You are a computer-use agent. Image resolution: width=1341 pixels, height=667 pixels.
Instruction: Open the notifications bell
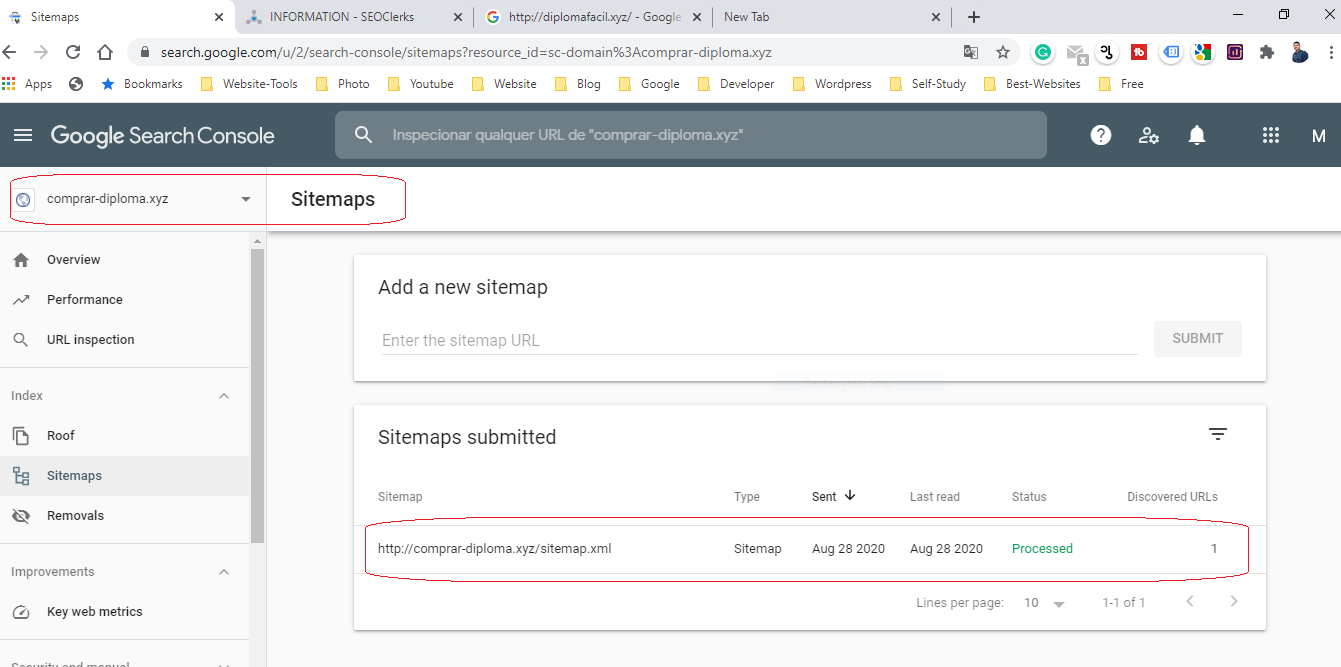[x=1196, y=135]
